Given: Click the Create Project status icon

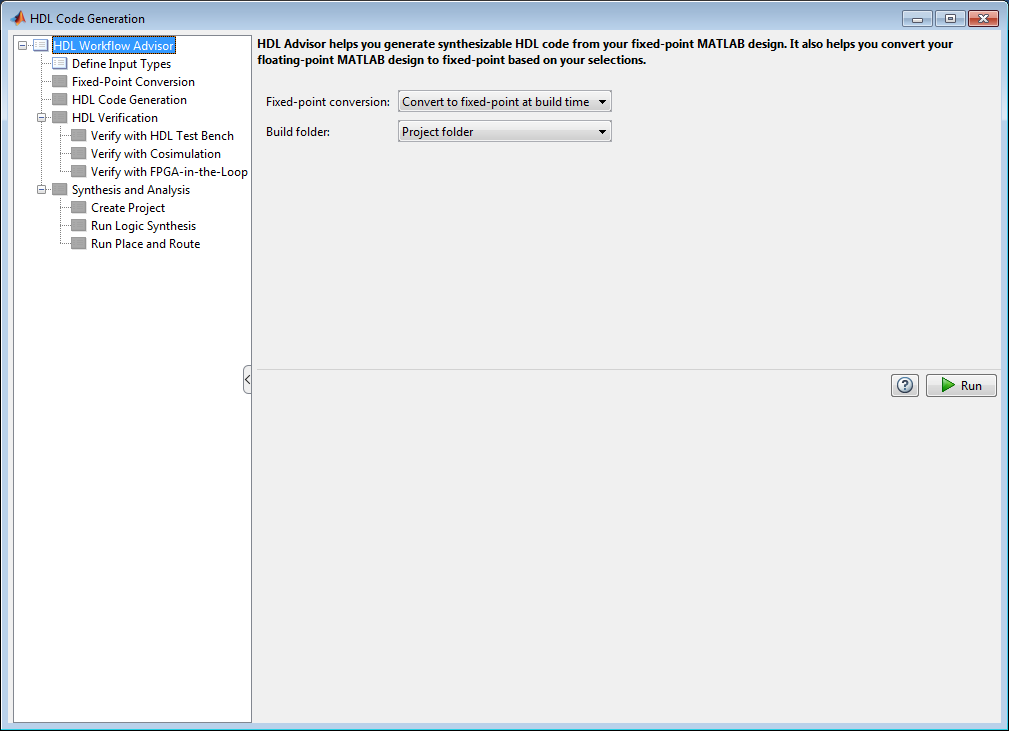Looking at the screenshot, I should [79, 208].
